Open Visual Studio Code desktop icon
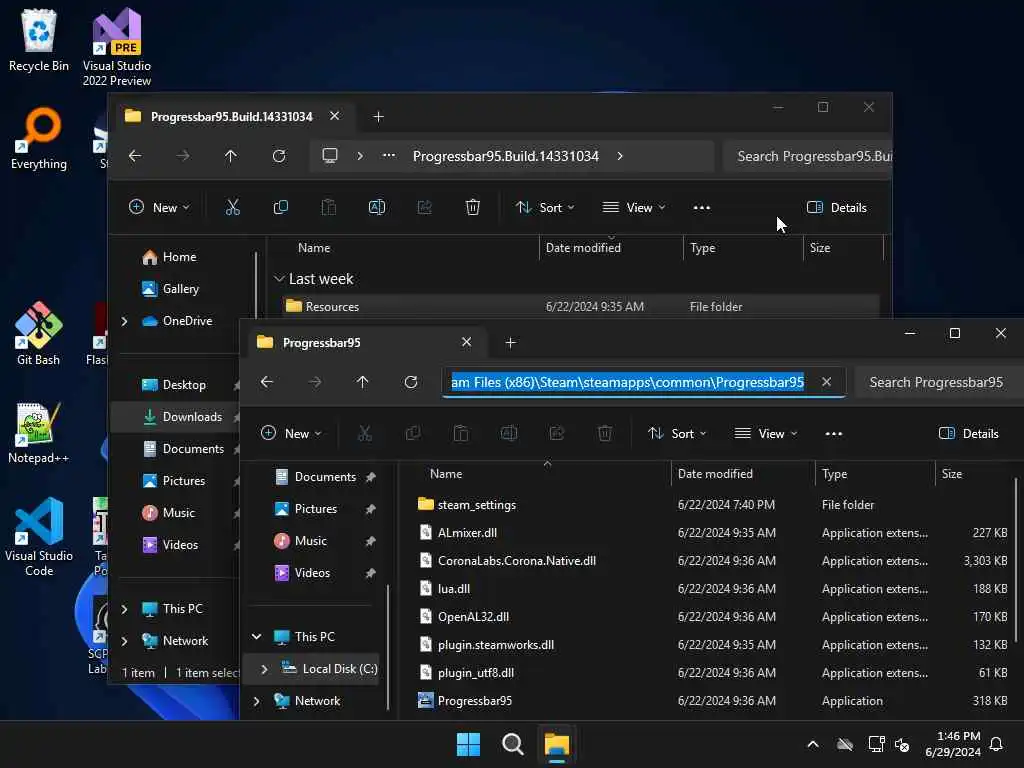Screen dimensions: 1024x768 click(39, 537)
